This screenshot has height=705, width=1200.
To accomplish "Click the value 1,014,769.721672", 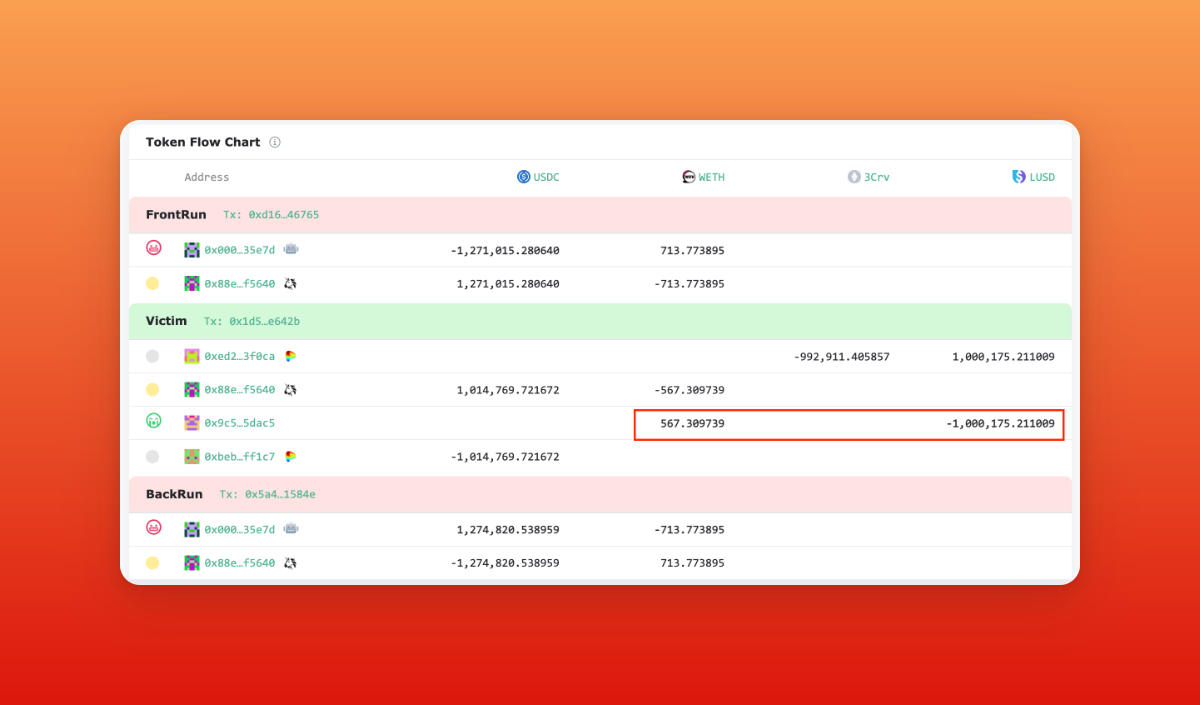I will 508,390.
